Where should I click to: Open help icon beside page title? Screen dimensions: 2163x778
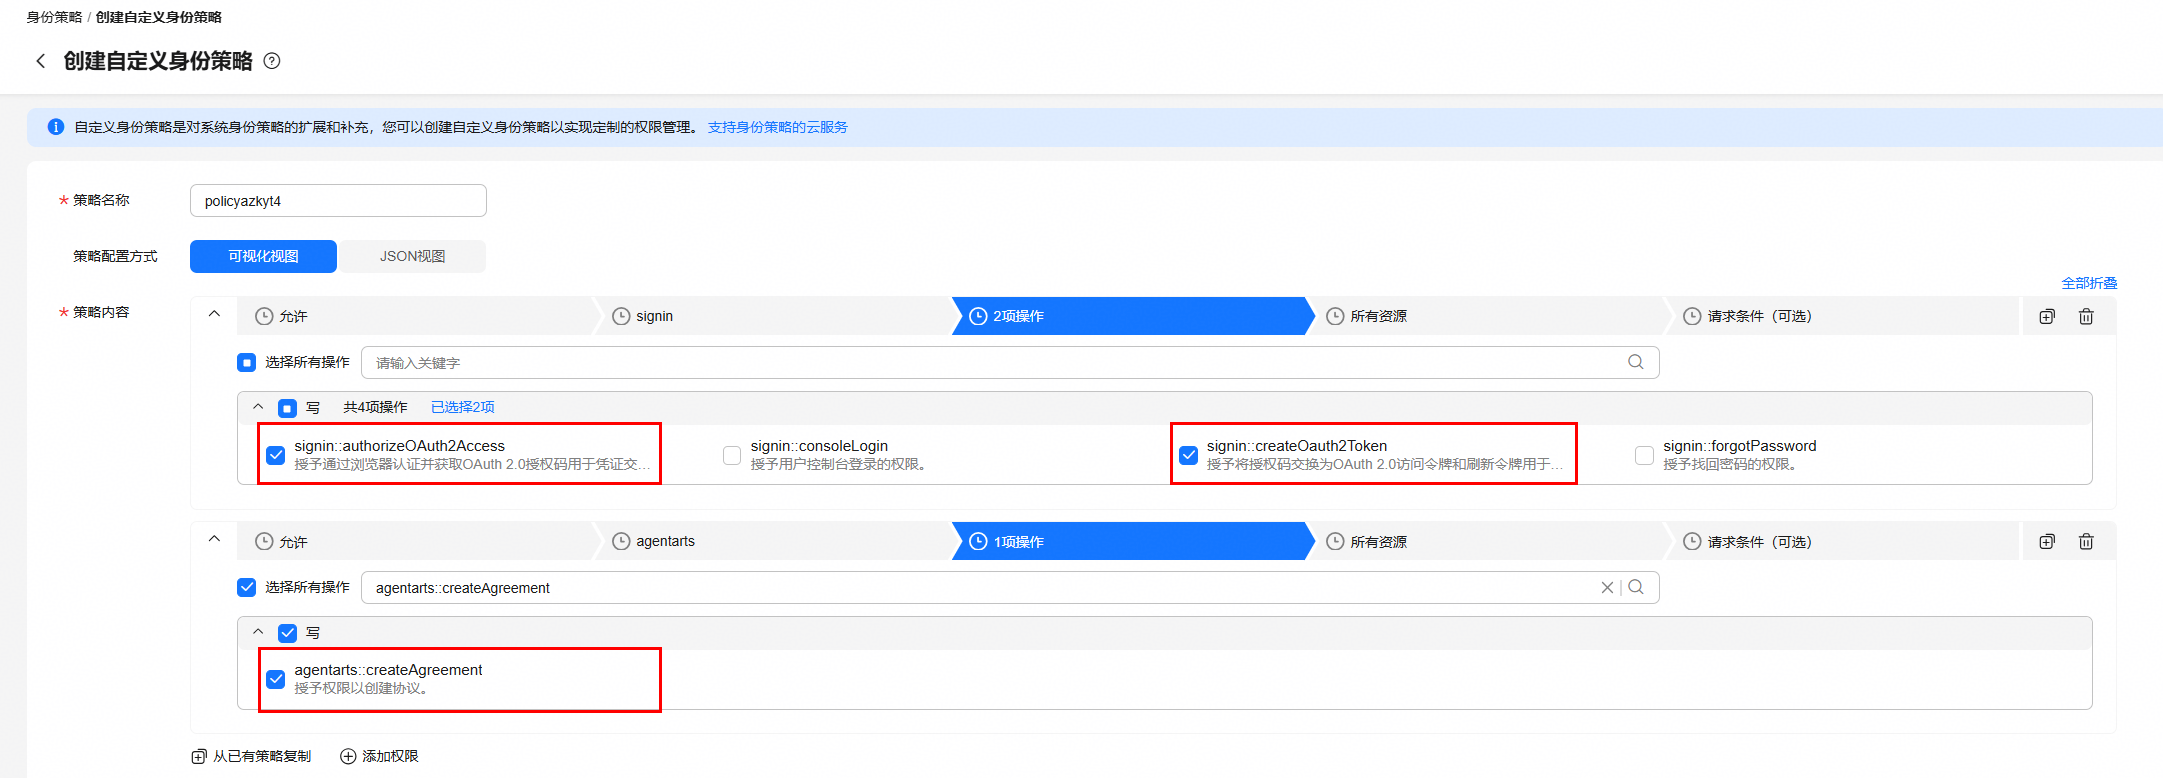click(272, 61)
